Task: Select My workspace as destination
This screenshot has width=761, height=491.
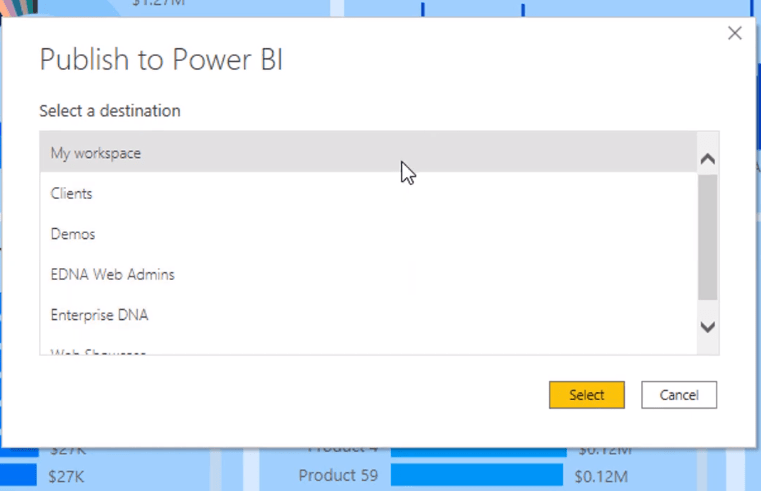Action: [x=368, y=152]
